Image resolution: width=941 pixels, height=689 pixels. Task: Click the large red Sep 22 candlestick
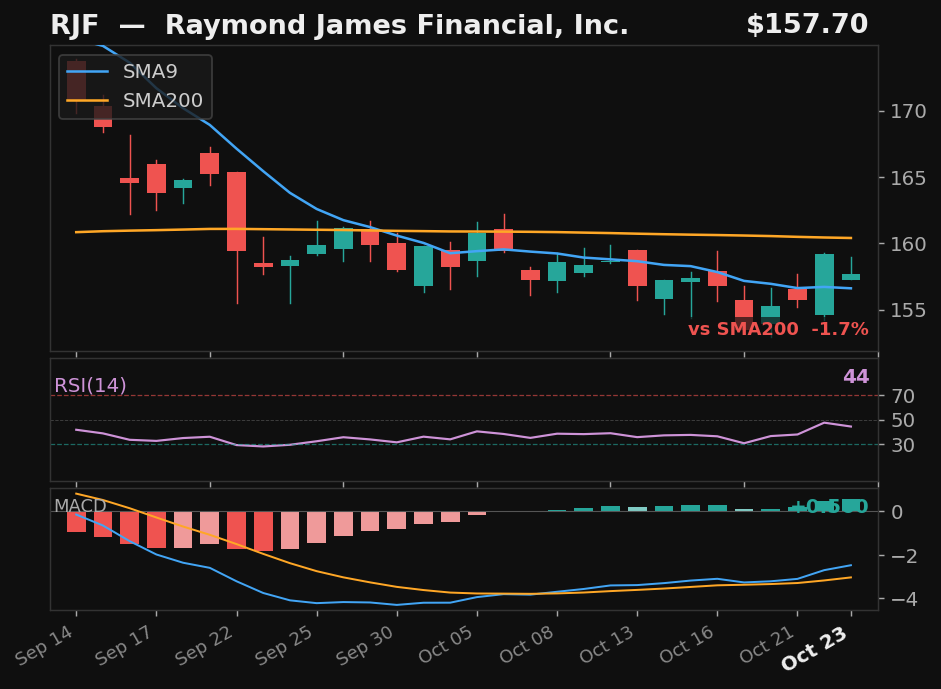pyautogui.click(x=236, y=211)
